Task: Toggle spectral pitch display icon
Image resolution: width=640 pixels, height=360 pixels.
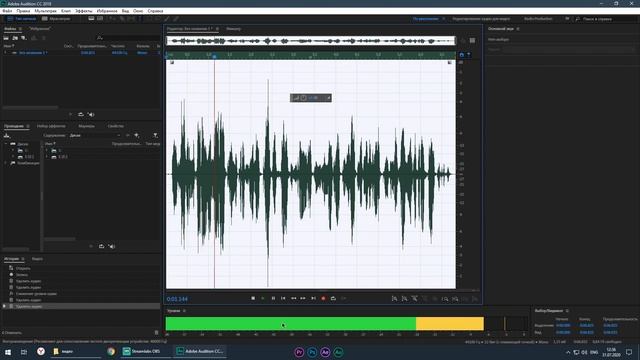Action: 100,19
